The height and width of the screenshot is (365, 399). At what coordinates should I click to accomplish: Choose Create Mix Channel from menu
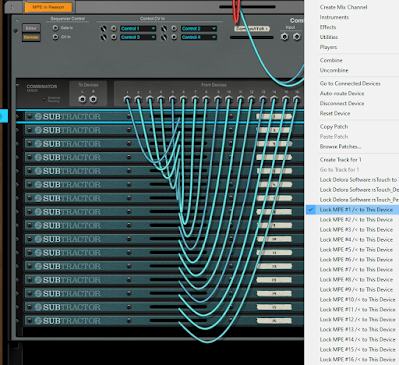343,7
